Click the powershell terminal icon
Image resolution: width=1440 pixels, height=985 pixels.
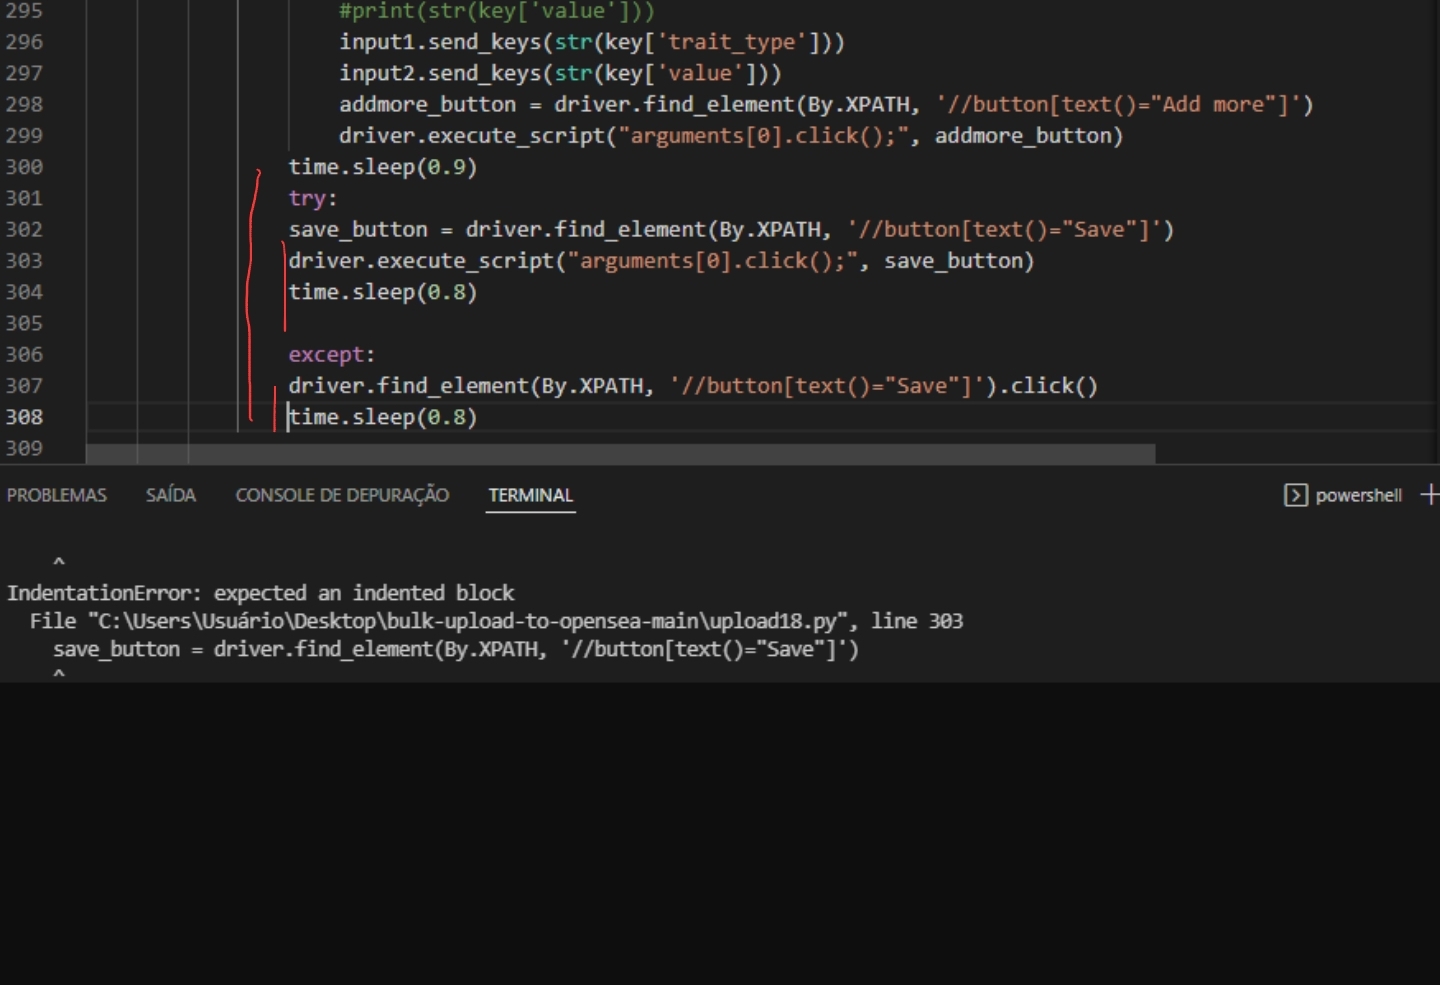click(1296, 495)
